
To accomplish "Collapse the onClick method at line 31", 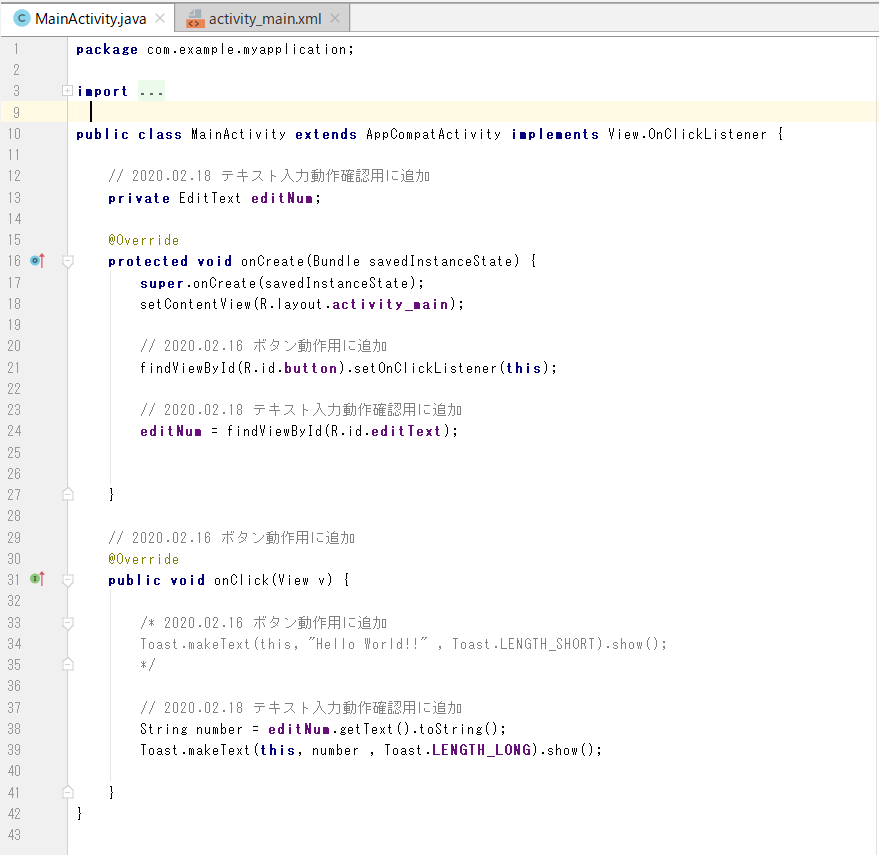I will [68, 580].
